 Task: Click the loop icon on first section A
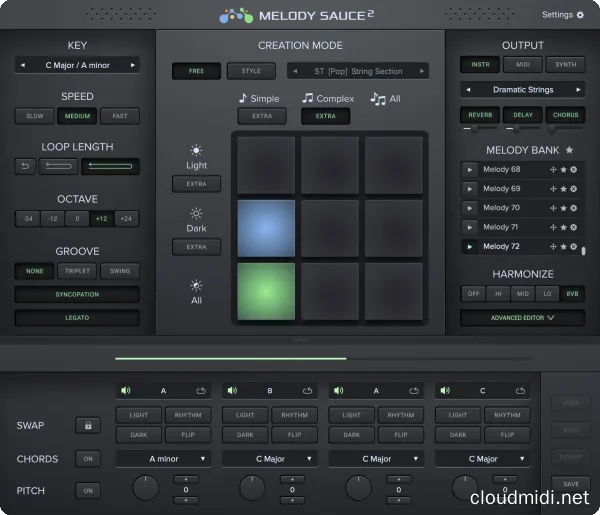click(201, 391)
